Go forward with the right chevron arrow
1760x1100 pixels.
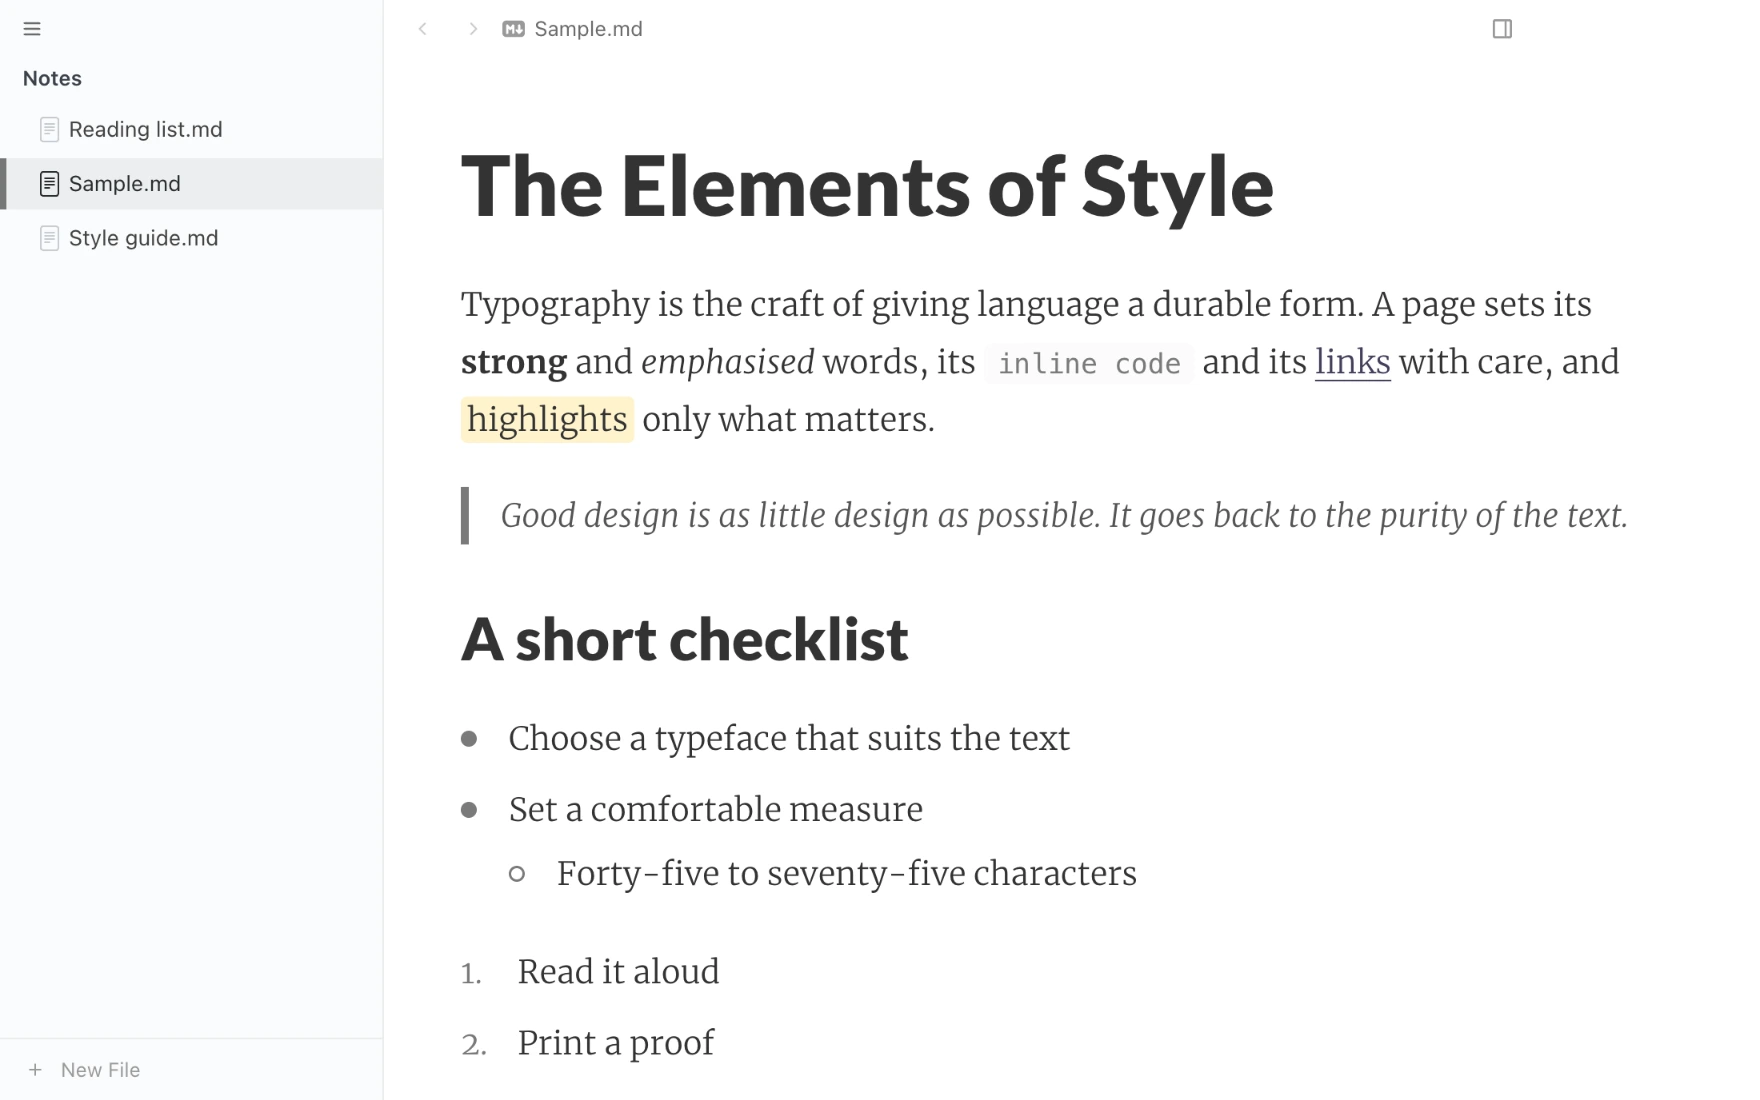coord(473,29)
